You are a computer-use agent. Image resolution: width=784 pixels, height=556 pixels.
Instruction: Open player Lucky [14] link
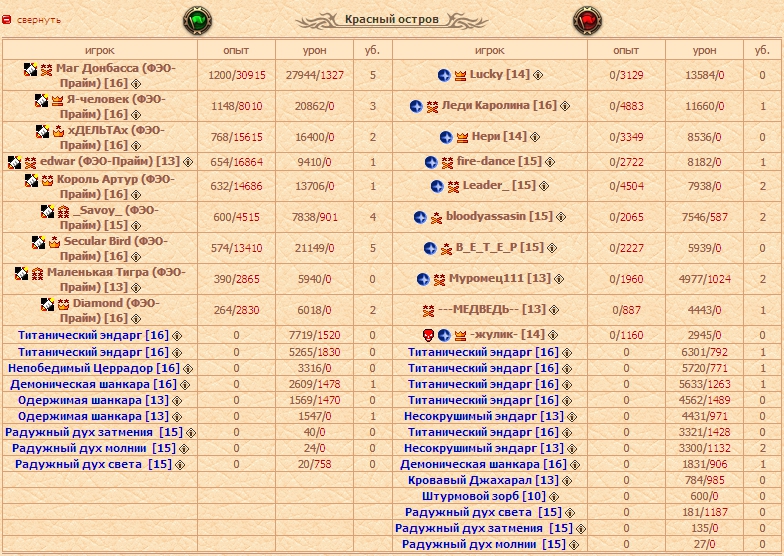(x=500, y=74)
